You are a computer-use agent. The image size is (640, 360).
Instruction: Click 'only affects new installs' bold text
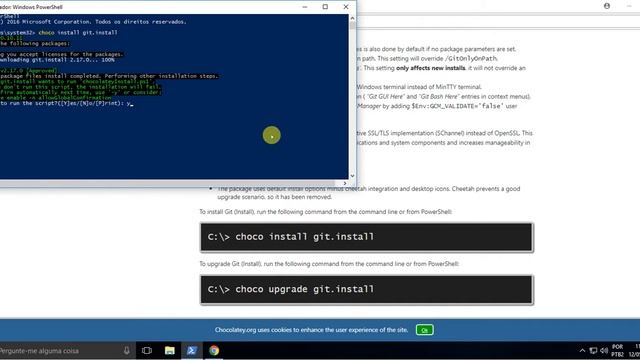coord(430,68)
